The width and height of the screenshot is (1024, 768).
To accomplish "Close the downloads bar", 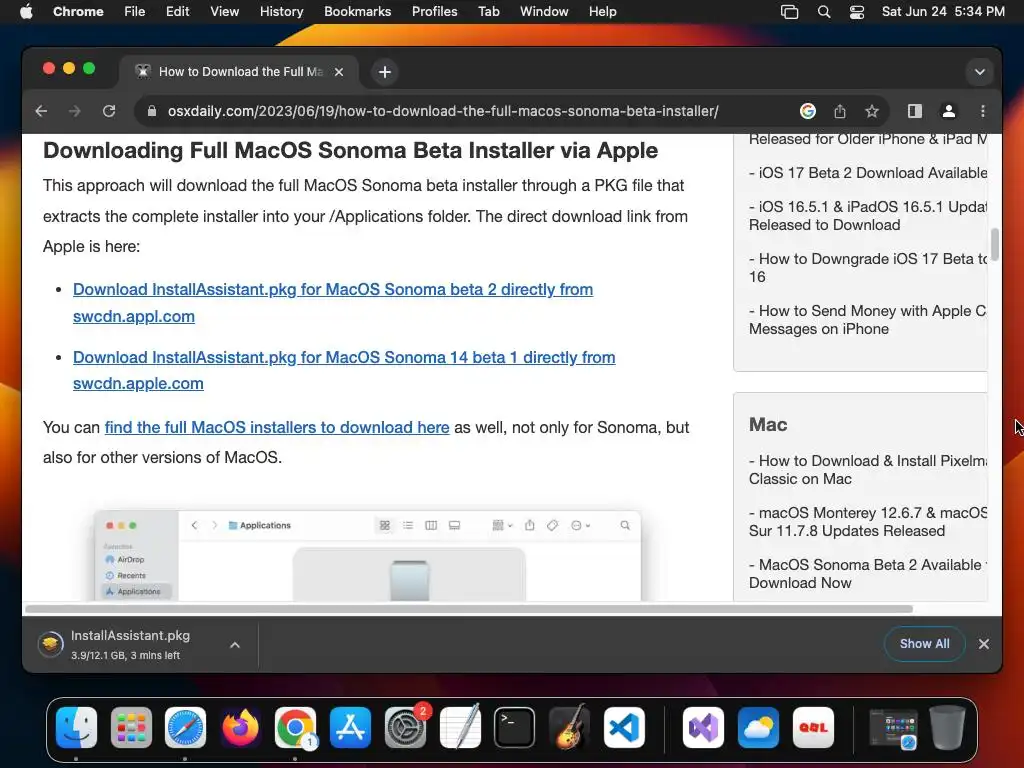I will click(x=984, y=644).
